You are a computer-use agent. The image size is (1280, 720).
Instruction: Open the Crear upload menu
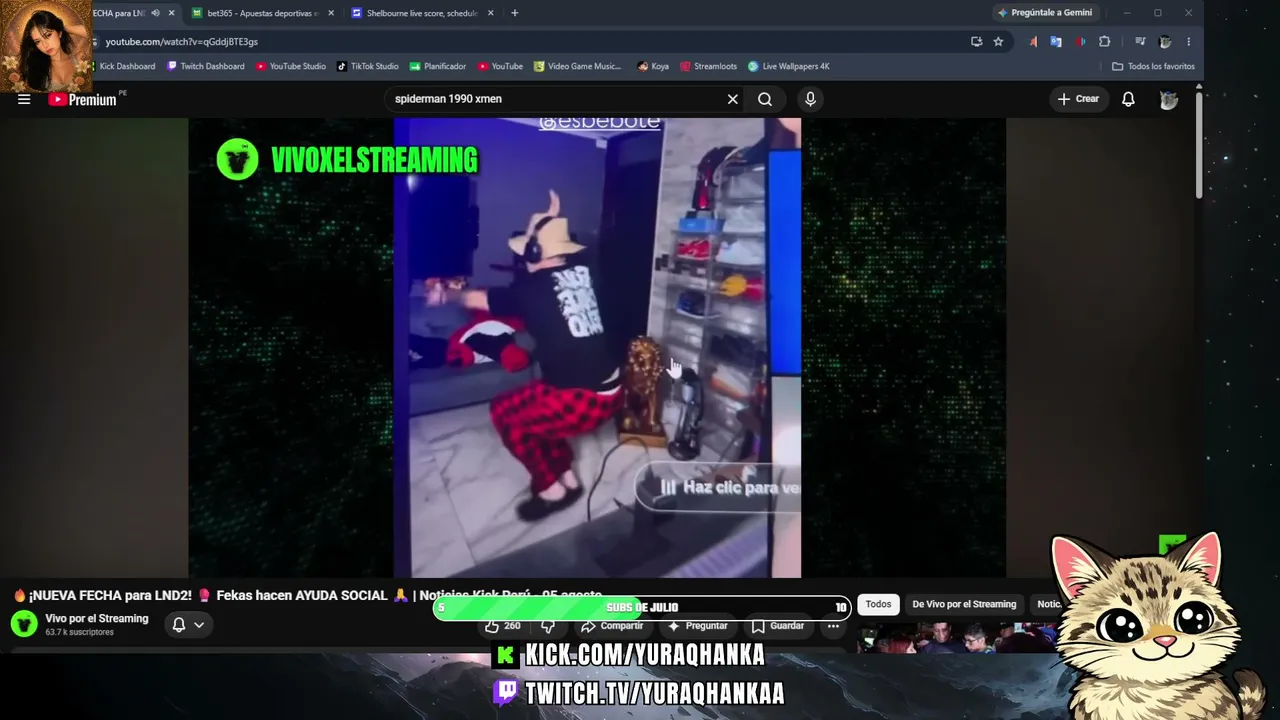tap(1078, 99)
